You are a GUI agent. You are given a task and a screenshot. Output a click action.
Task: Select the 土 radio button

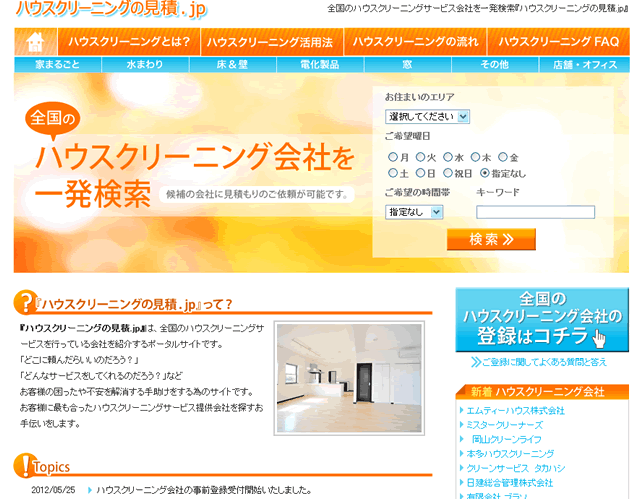tap(393, 173)
